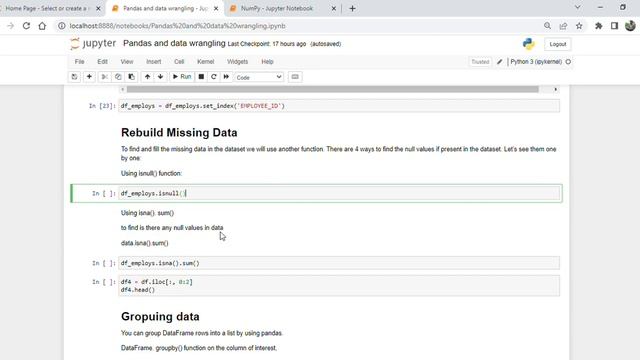Image resolution: width=640 pixels, height=360 pixels.
Task: Click the Python logo icon
Action: [x=529, y=44]
